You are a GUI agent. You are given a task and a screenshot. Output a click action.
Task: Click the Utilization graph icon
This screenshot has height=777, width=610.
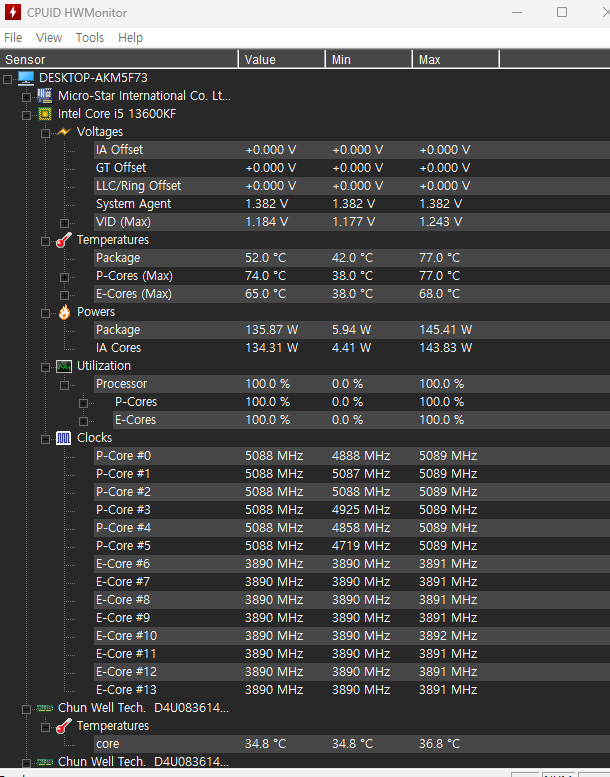click(64, 366)
